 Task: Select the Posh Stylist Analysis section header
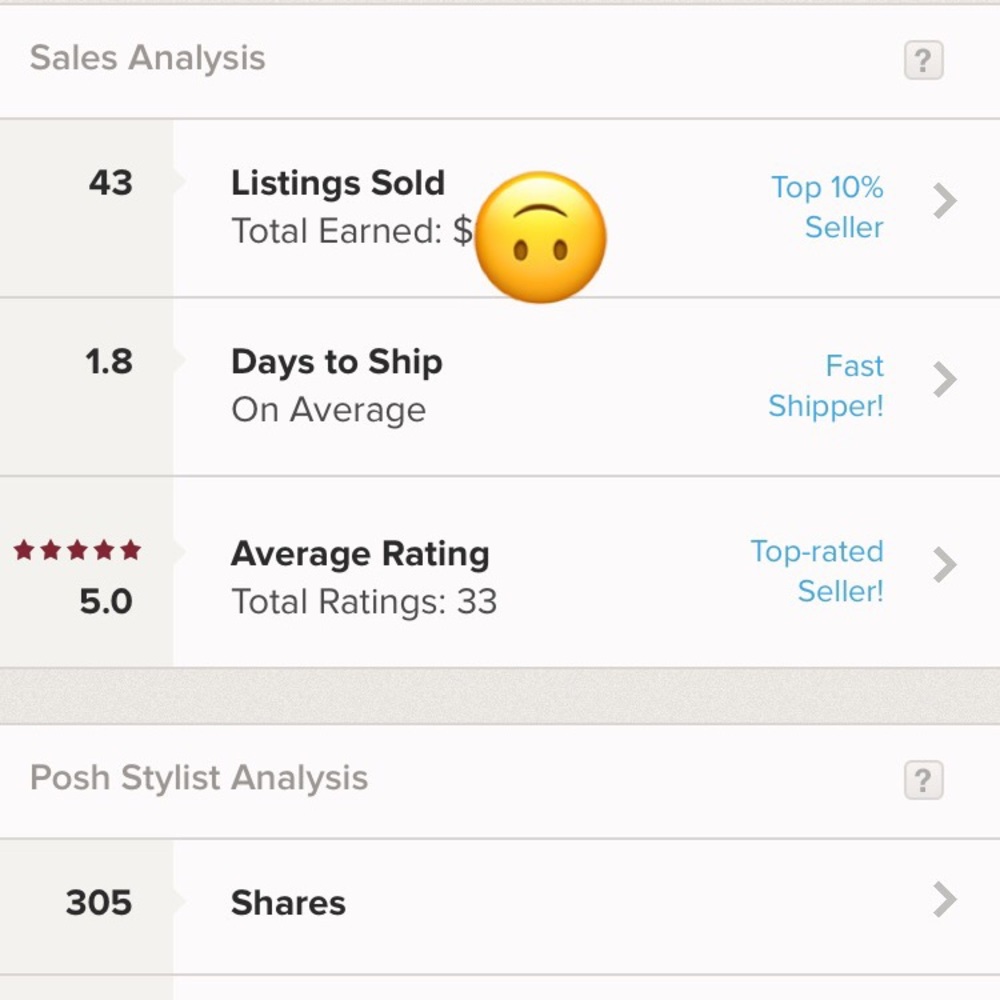(x=199, y=778)
